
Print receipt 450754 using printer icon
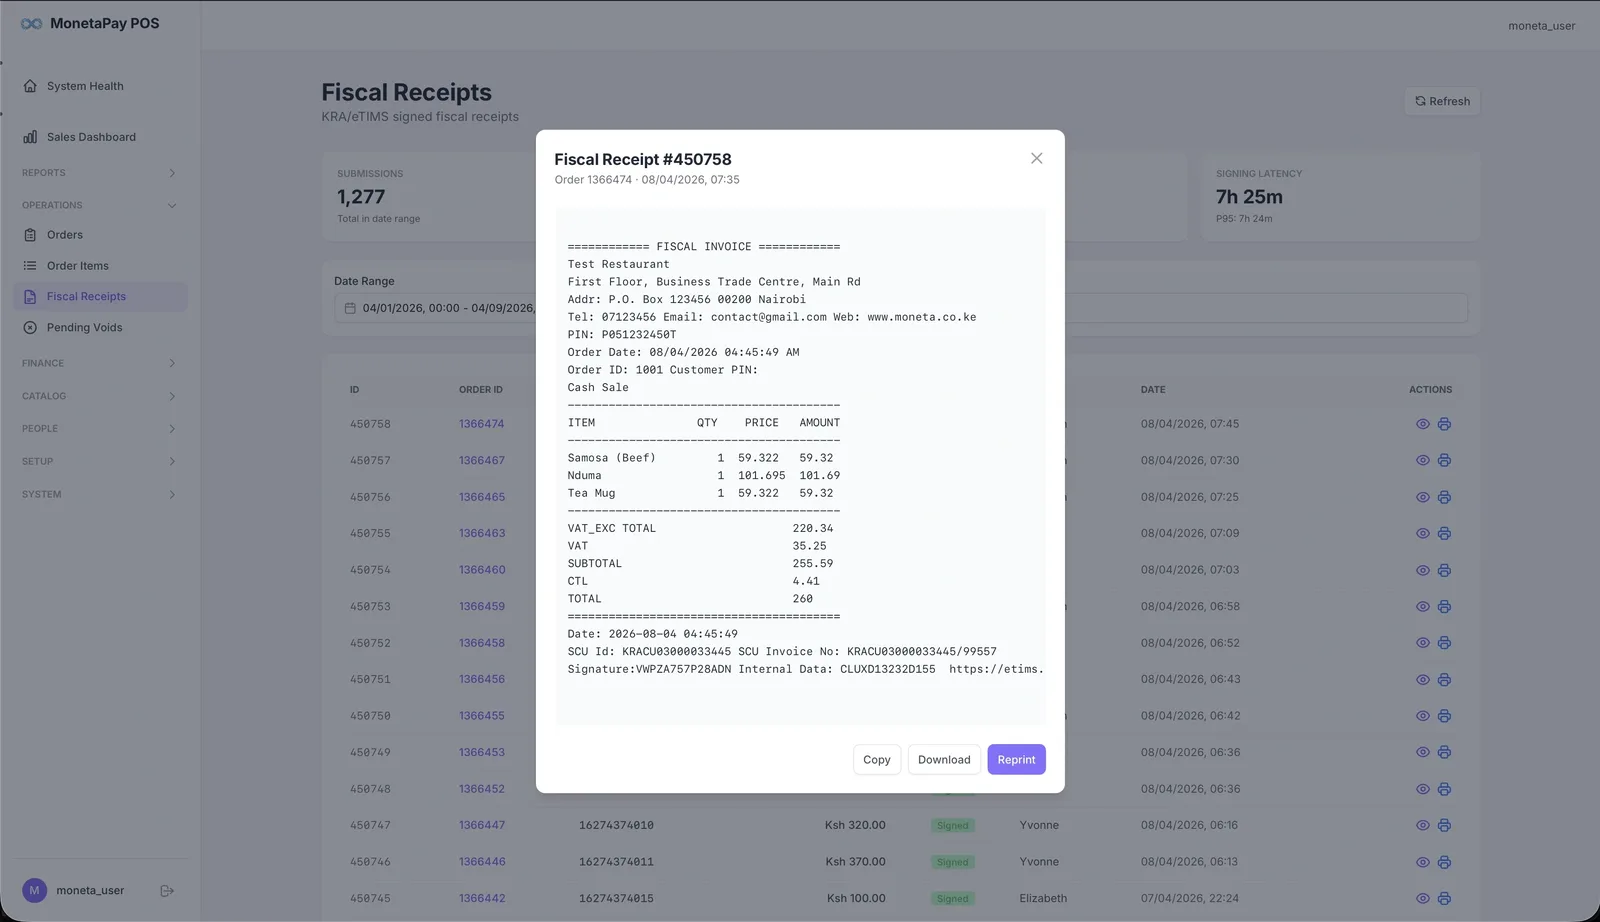coord(1444,570)
